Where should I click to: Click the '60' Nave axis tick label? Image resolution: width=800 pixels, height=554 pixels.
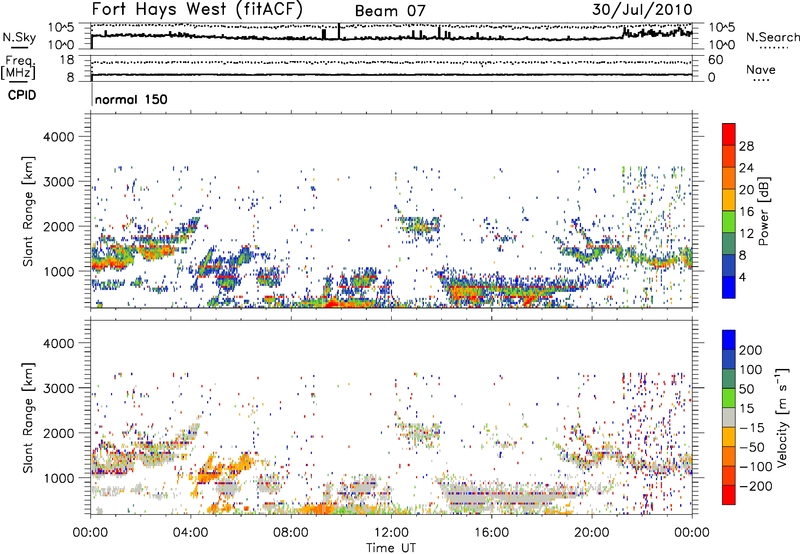716,60
